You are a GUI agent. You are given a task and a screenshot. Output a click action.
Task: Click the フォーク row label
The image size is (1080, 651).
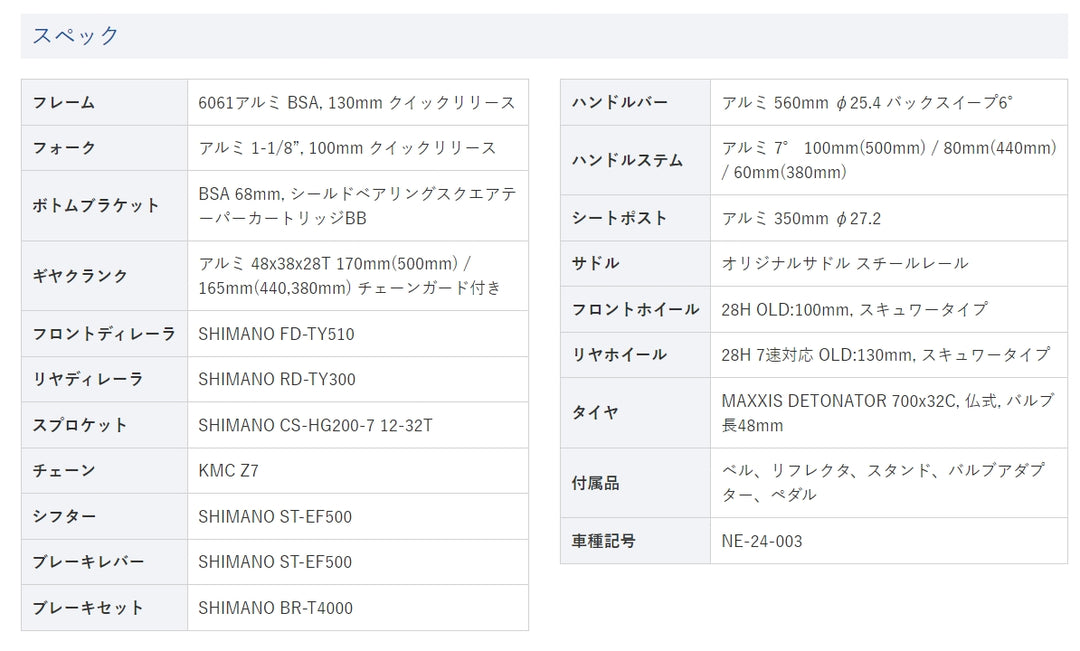pyautogui.click(x=64, y=148)
